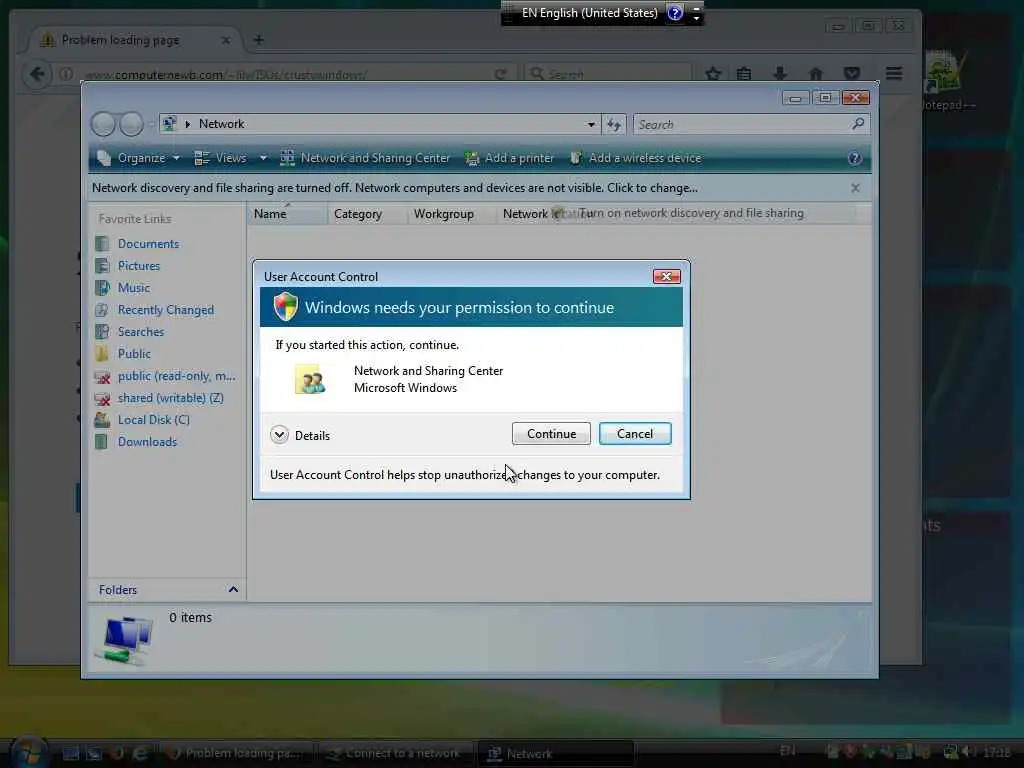Click the browser downloads arrow icon
Screen dimensions: 1024x768
[x=780, y=74]
